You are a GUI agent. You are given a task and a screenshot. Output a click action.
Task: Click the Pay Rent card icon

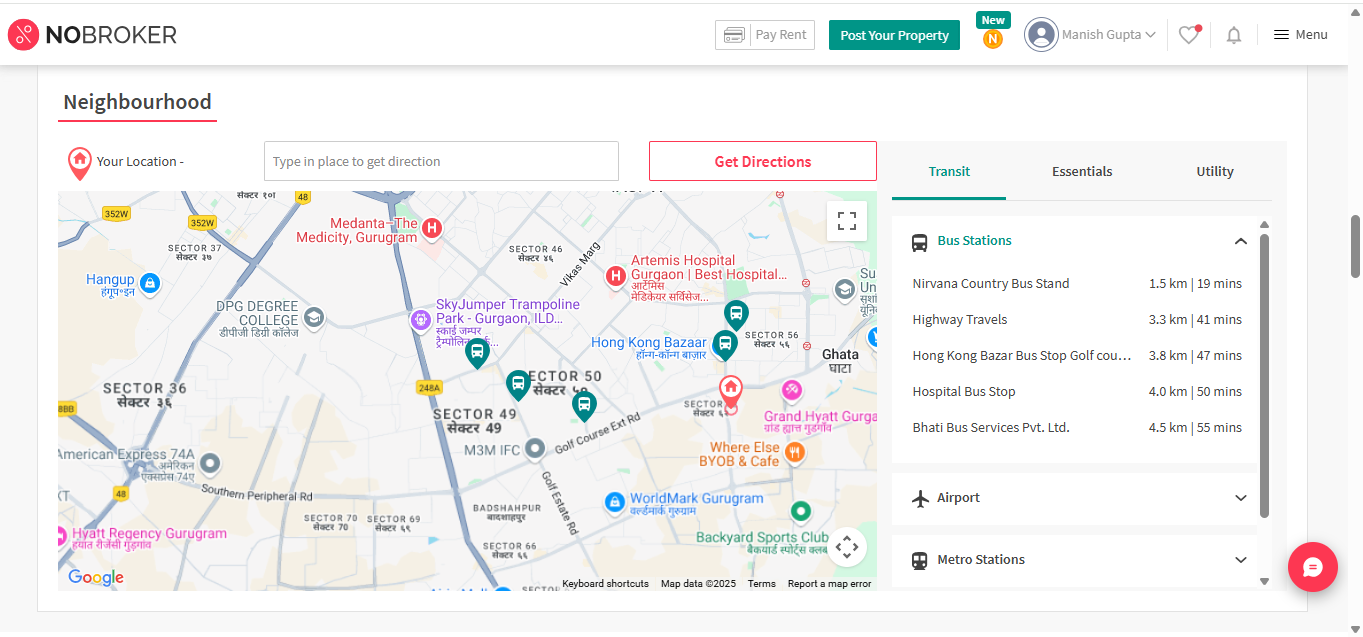click(734, 35)
